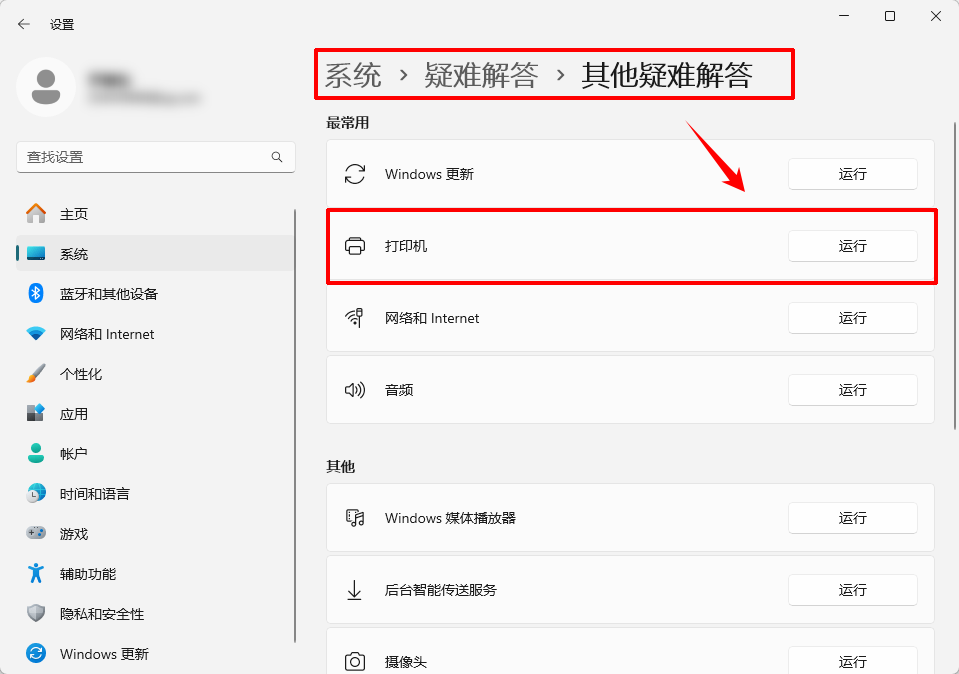Click the sidebar Windows 更新 sync icon
The image size is (959, 674).
(36, 654)
